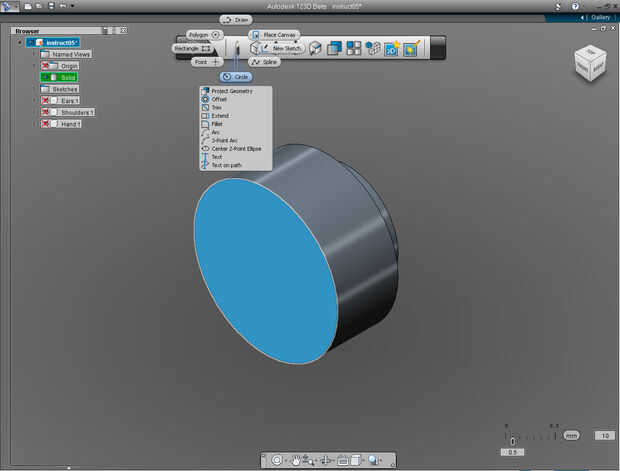The image size is (620, 471).
Task: Click the navigation wheel icon in bottom bar
Action: pos(277,460)
